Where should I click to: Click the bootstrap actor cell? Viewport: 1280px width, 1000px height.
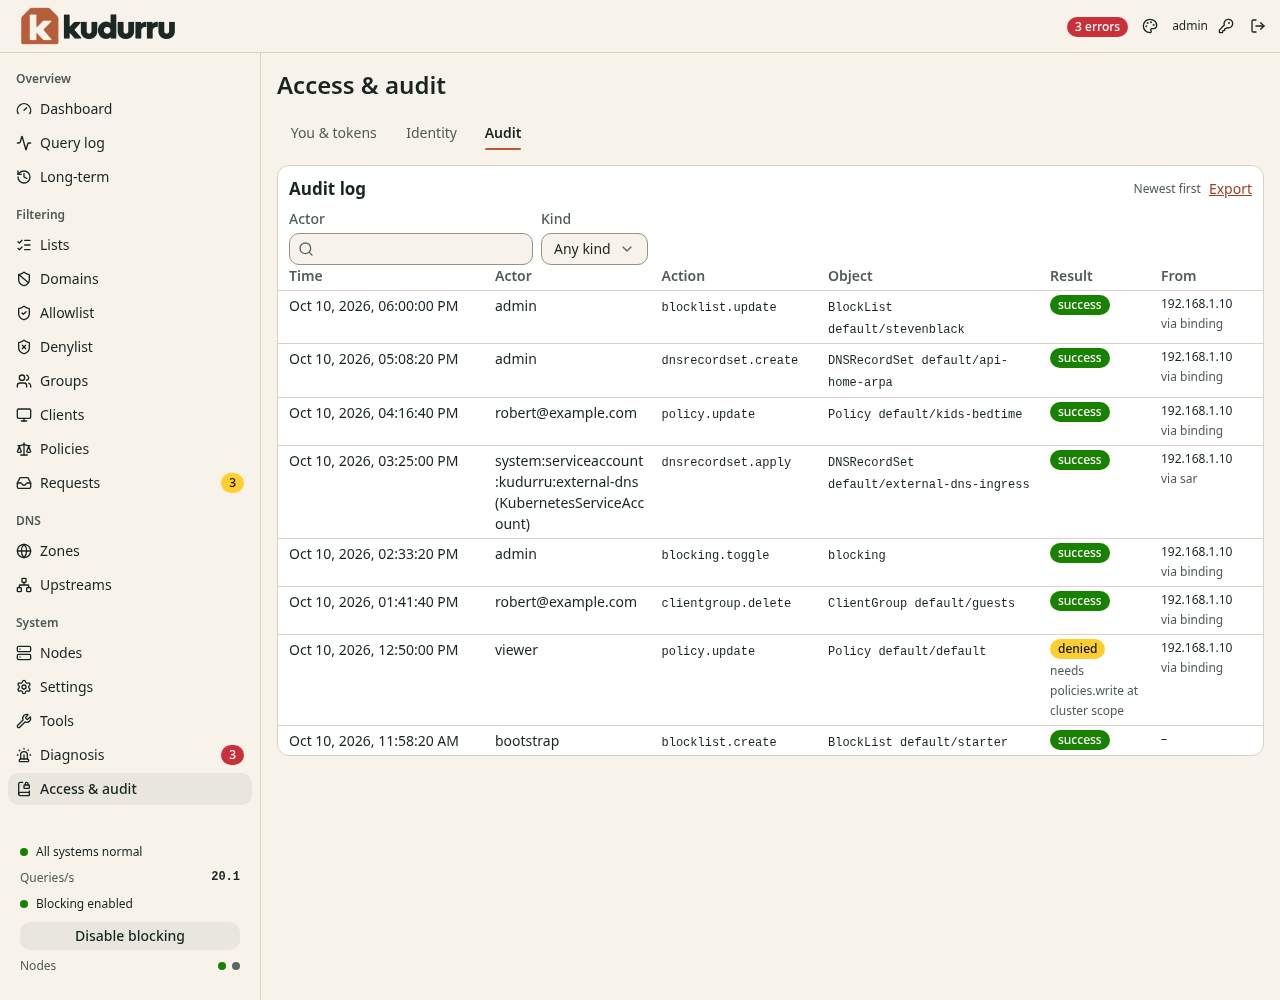coord(527,741)
